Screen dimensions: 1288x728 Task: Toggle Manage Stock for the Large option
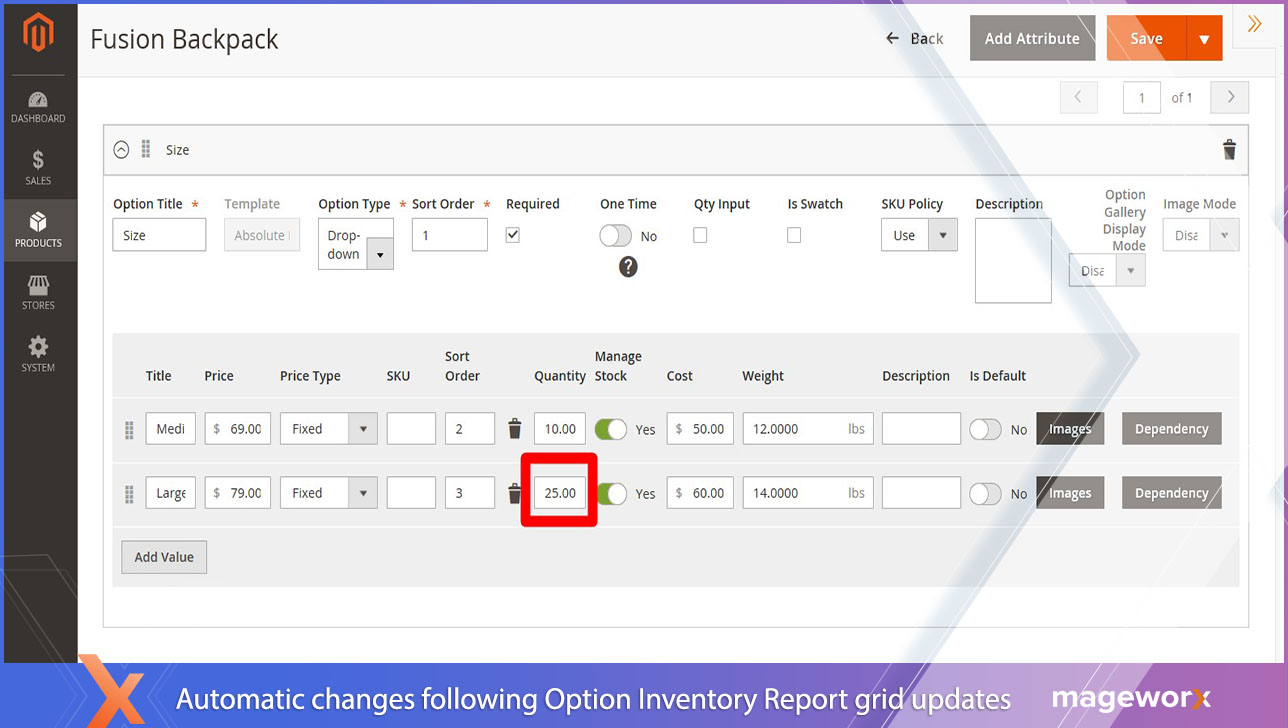[x=611, y=492]
